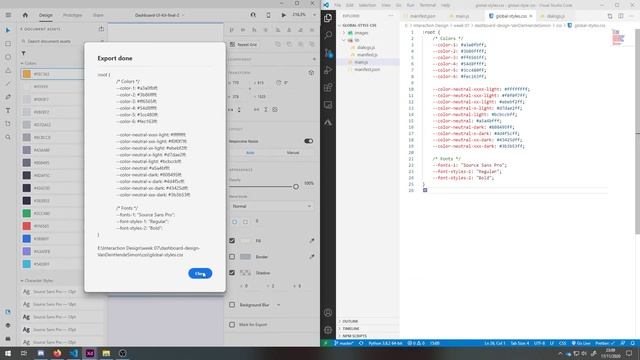Enable the Border checkbox
This screenshot has height=360, width=640.
pos(232,257)
